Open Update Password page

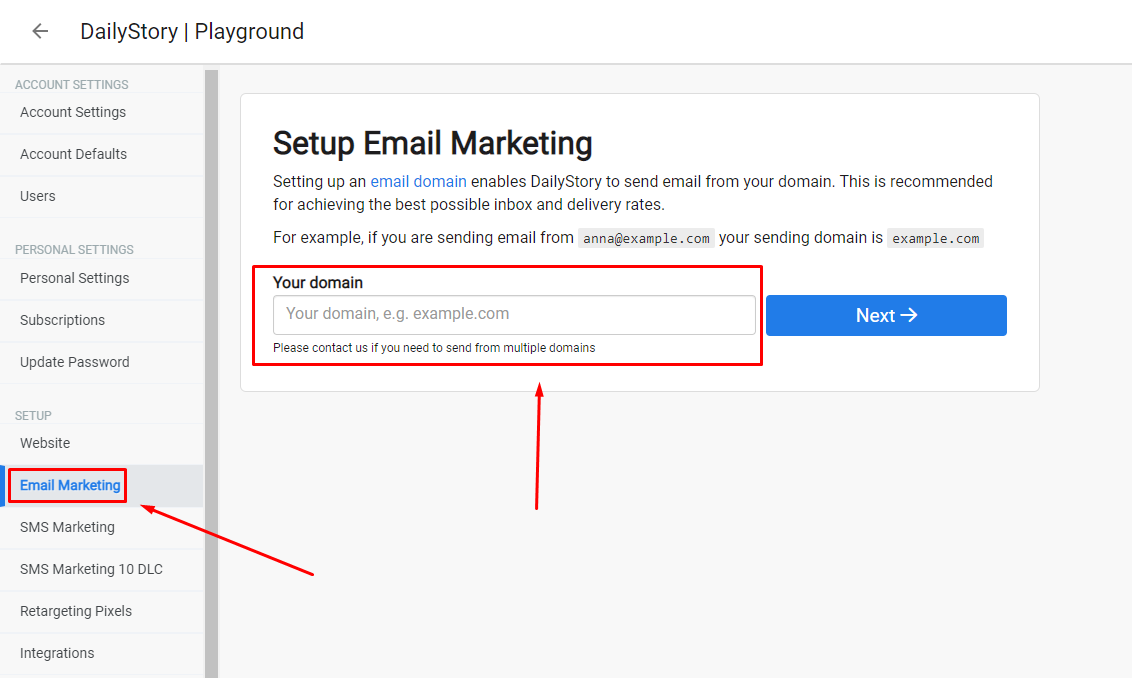pos(102,362)
